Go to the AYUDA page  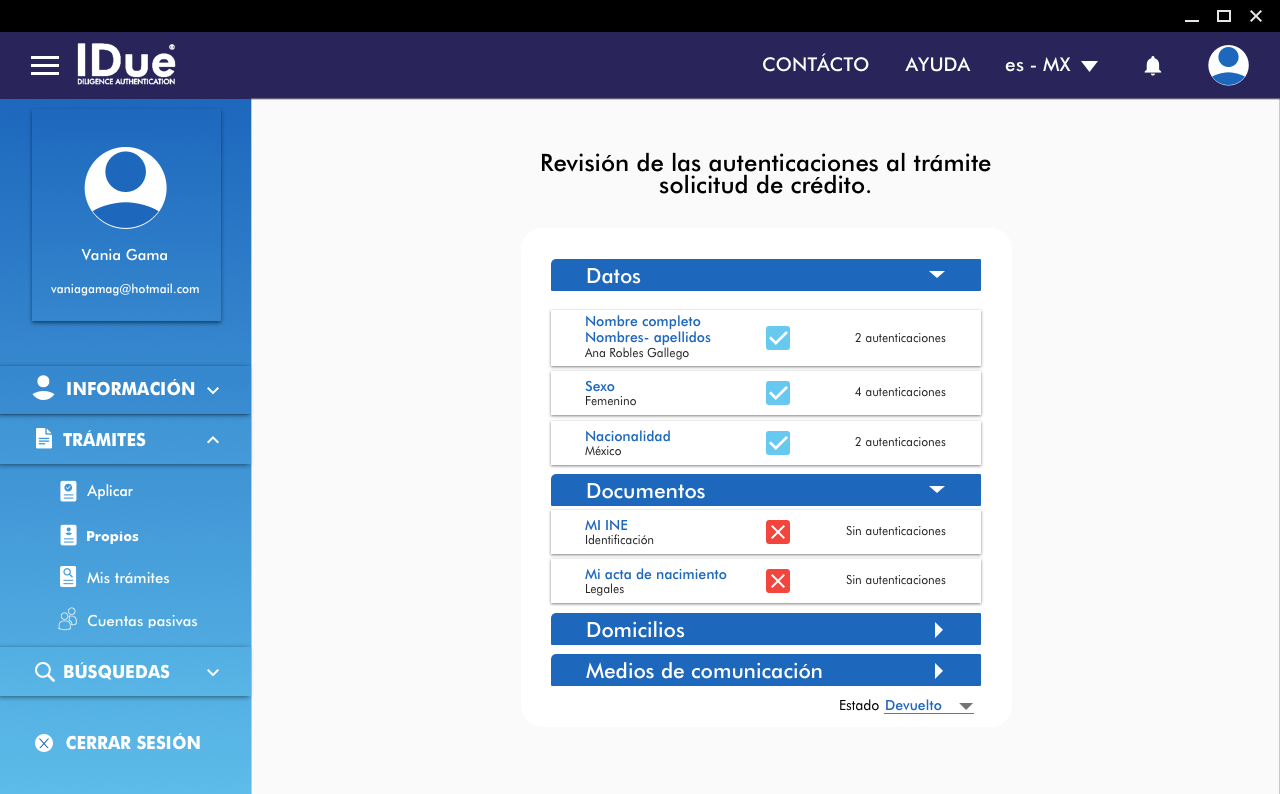pos(937,65)
